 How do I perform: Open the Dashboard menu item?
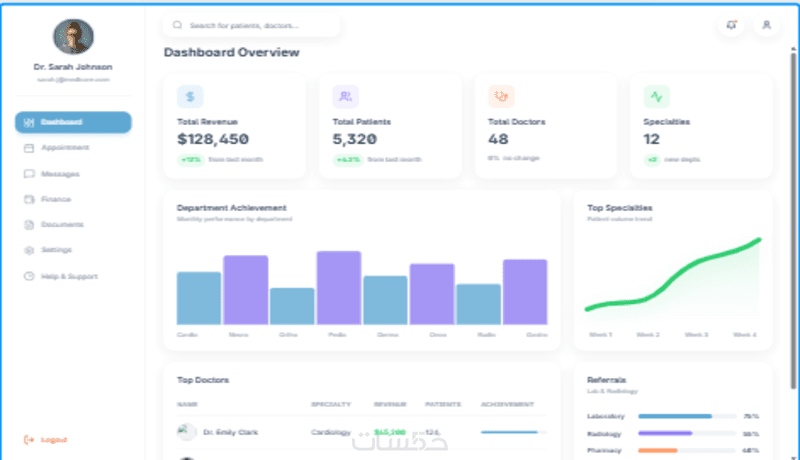click(x=73, y=122)
